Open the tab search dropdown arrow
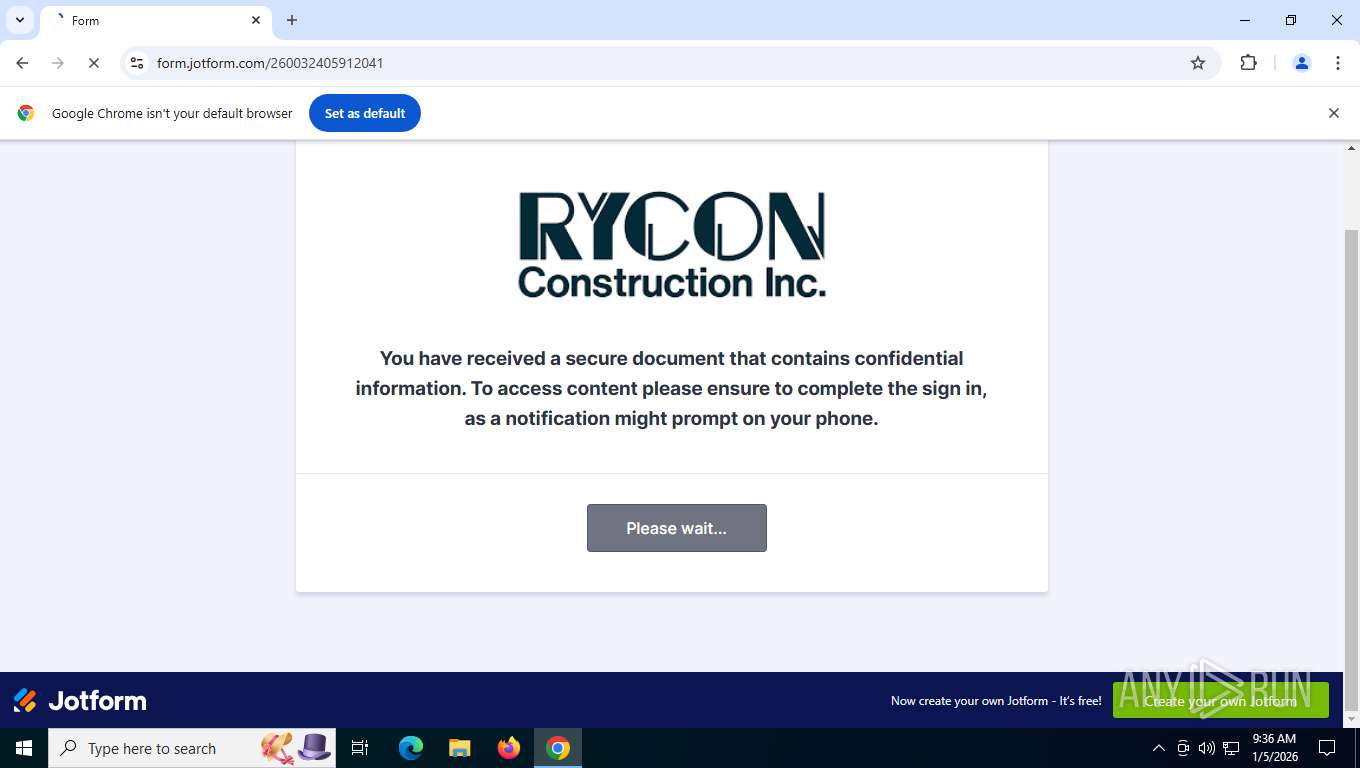 point(20,20)
